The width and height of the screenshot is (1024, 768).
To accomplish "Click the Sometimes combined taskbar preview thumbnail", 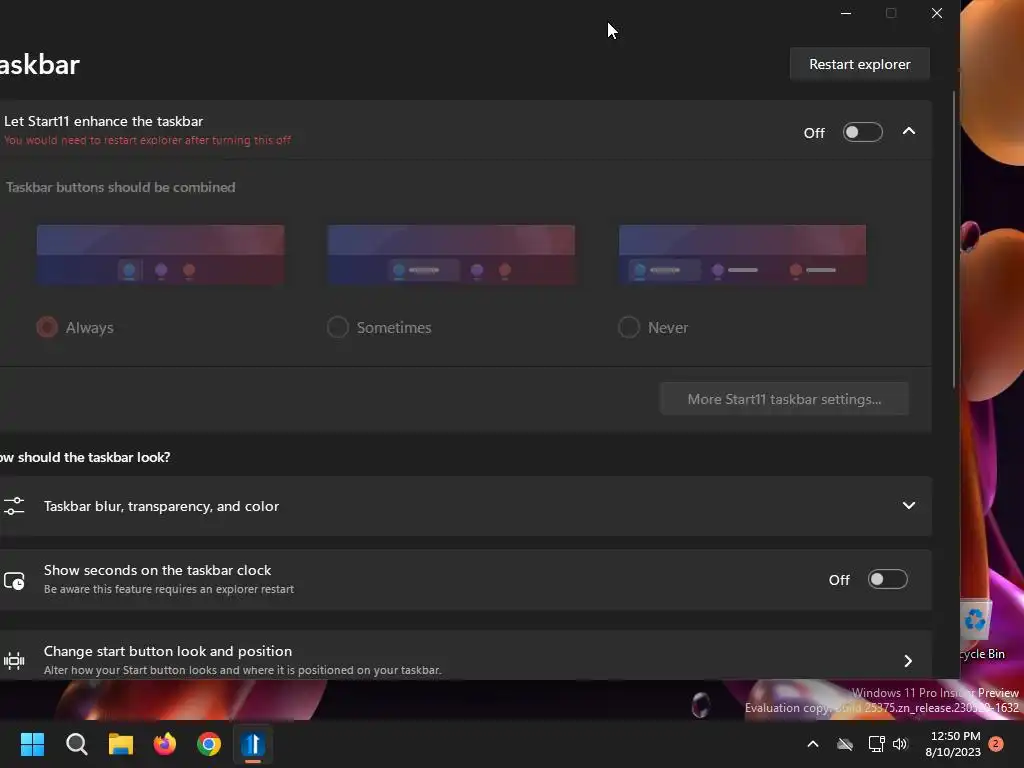I will click(x=451, y=255).
